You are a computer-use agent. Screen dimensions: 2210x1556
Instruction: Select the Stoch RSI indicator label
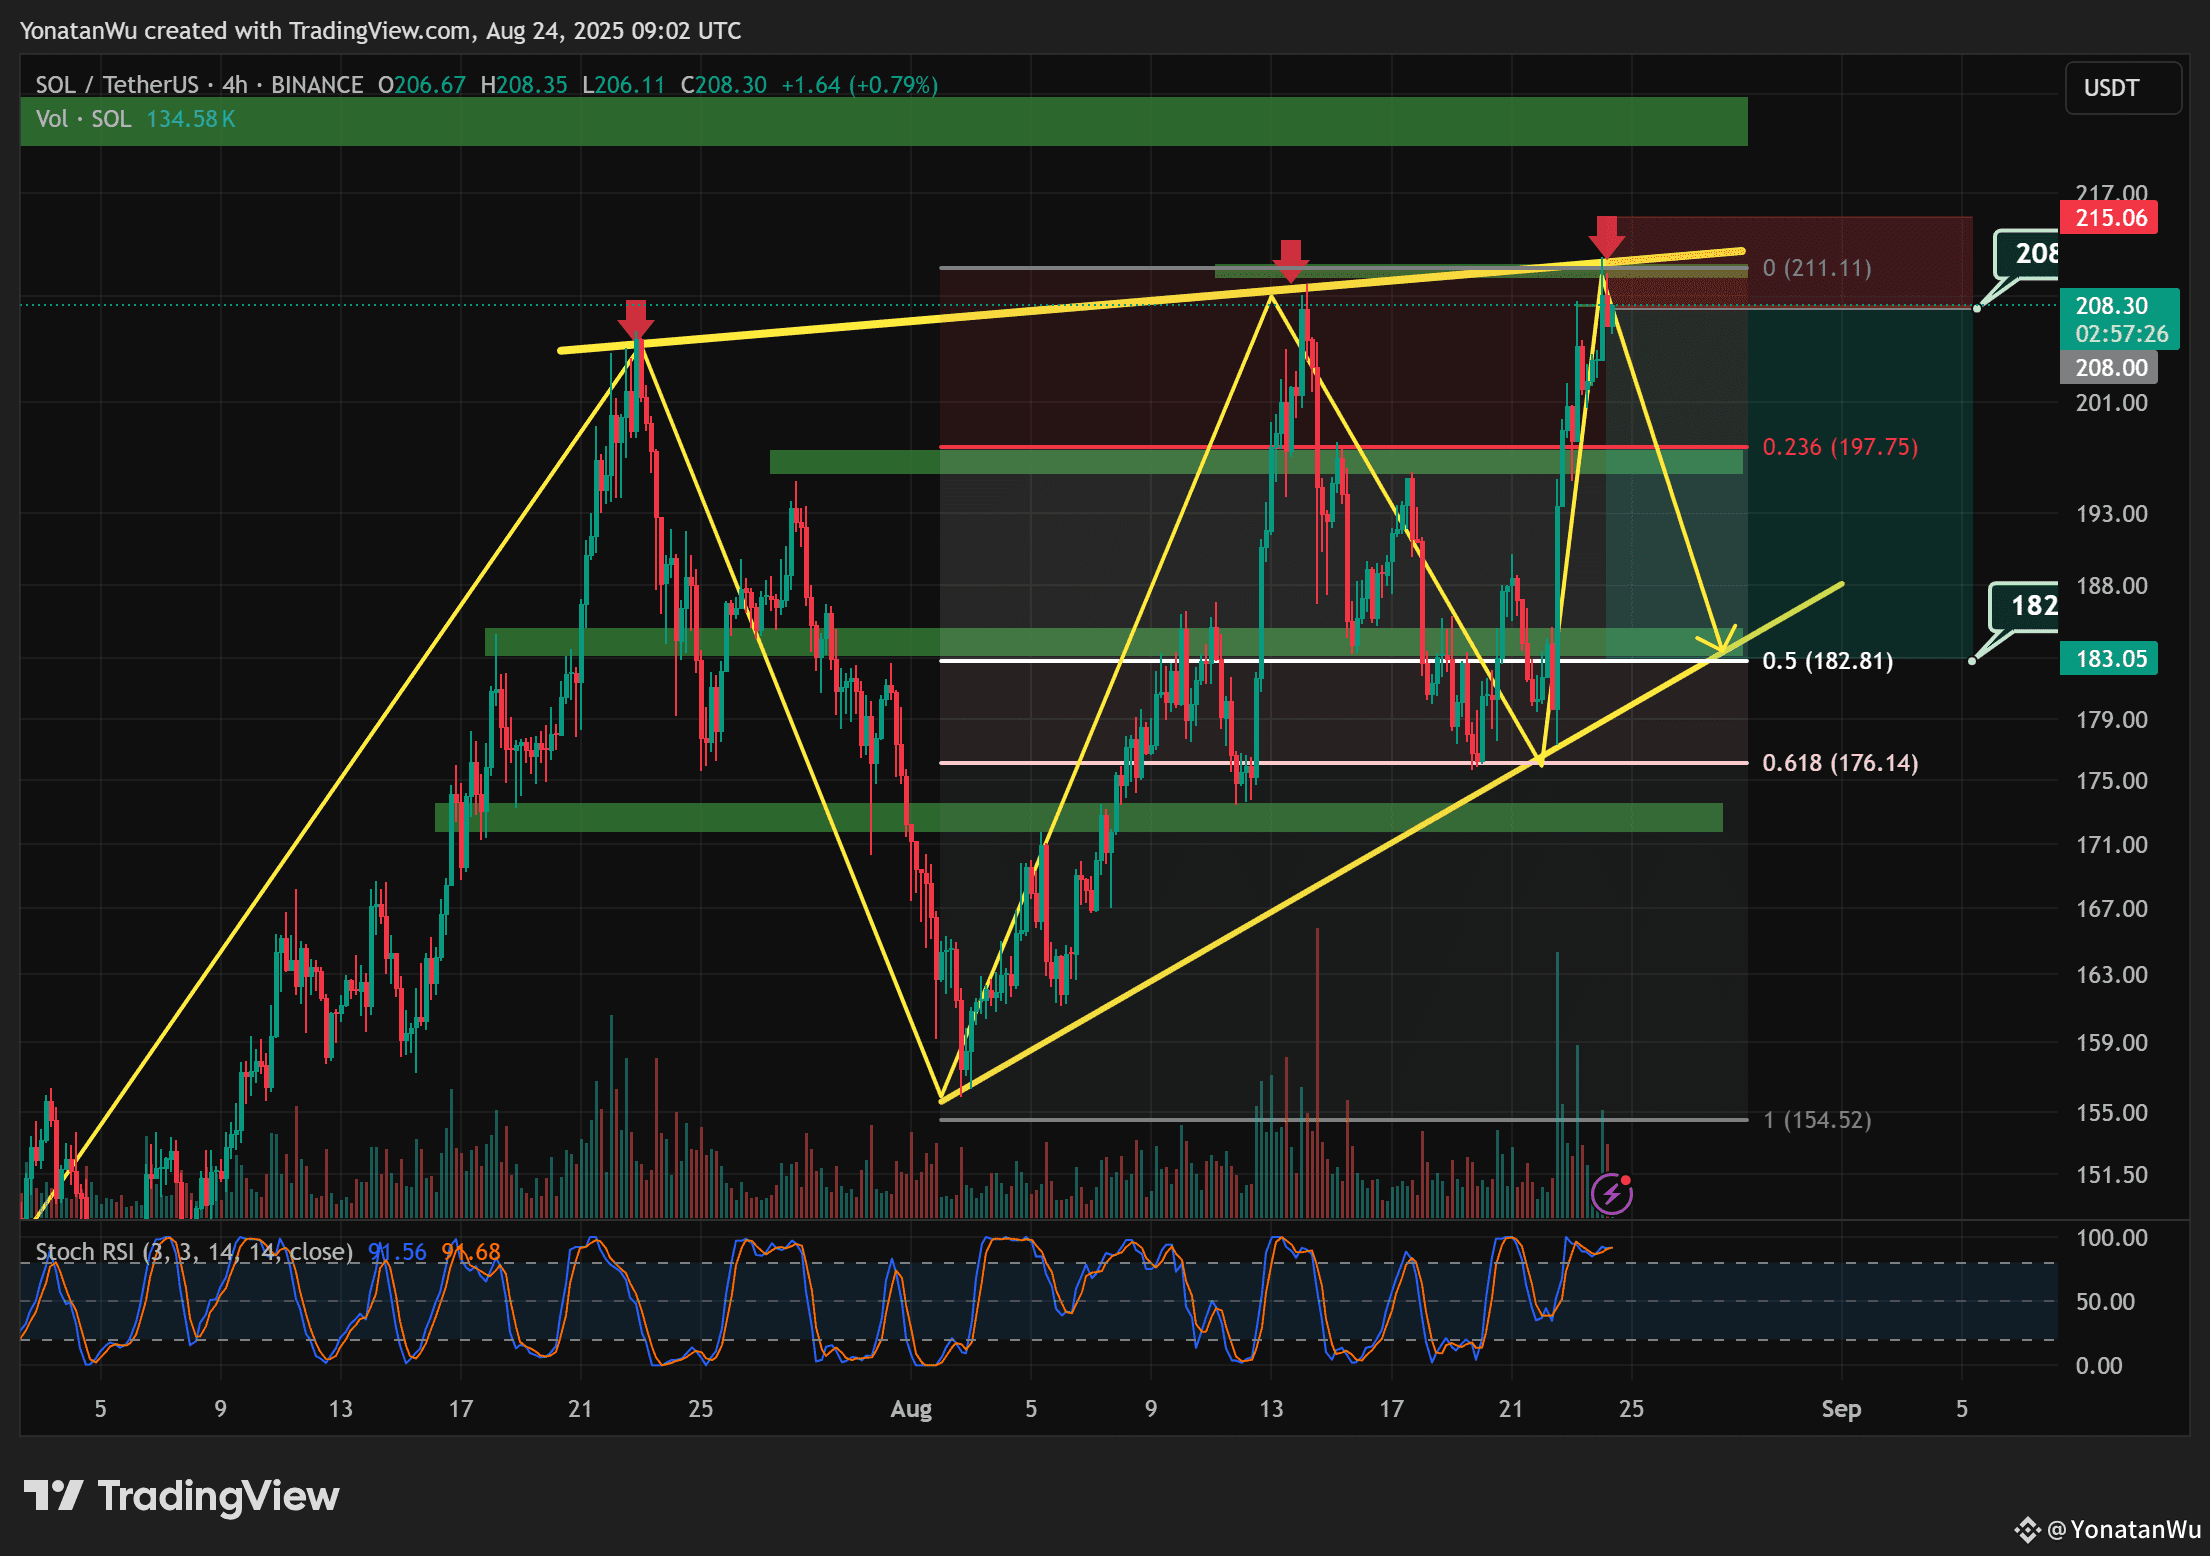194,1252
